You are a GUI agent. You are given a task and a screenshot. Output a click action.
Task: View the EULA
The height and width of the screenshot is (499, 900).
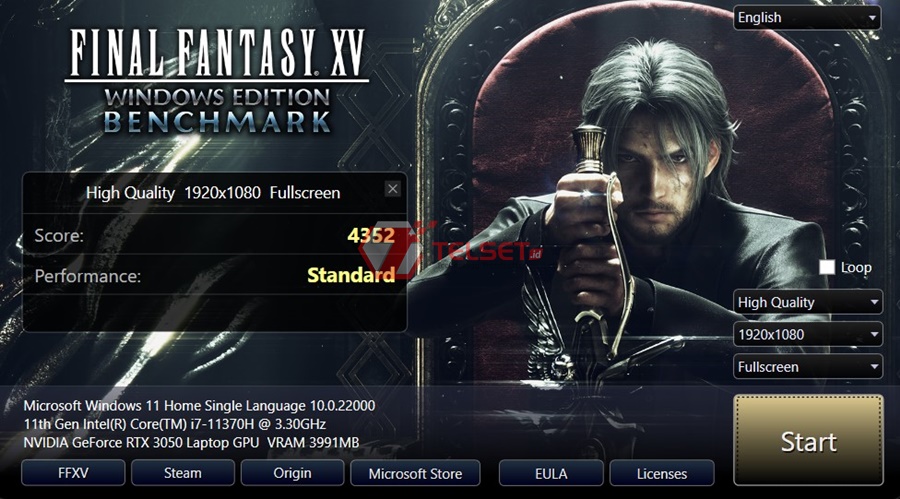click(551, 473)
